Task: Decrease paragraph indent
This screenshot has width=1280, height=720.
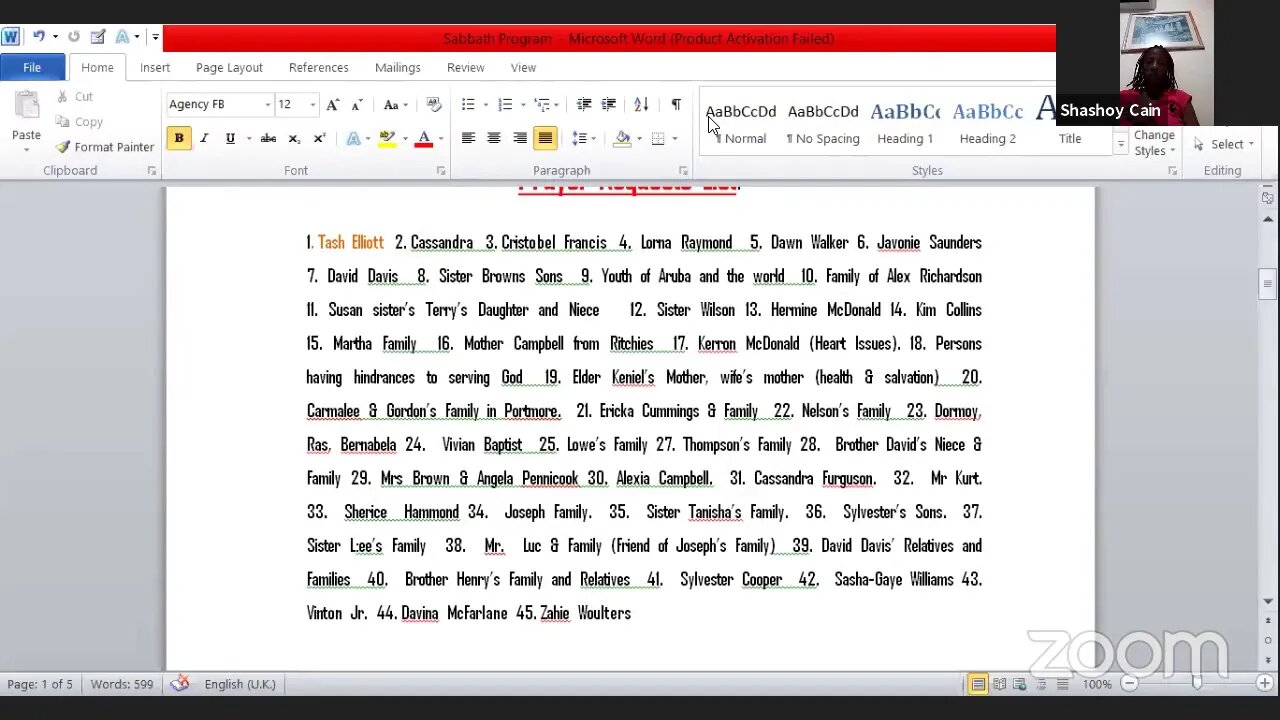Action: pos(583,104)
